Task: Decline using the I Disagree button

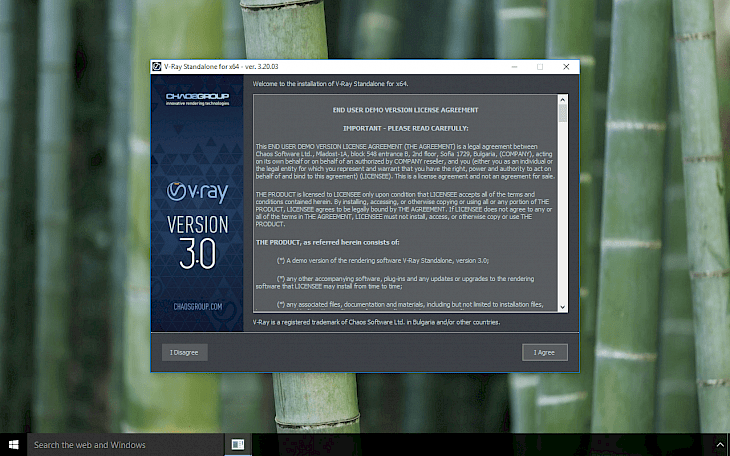Action: click(x=184, y=353)
